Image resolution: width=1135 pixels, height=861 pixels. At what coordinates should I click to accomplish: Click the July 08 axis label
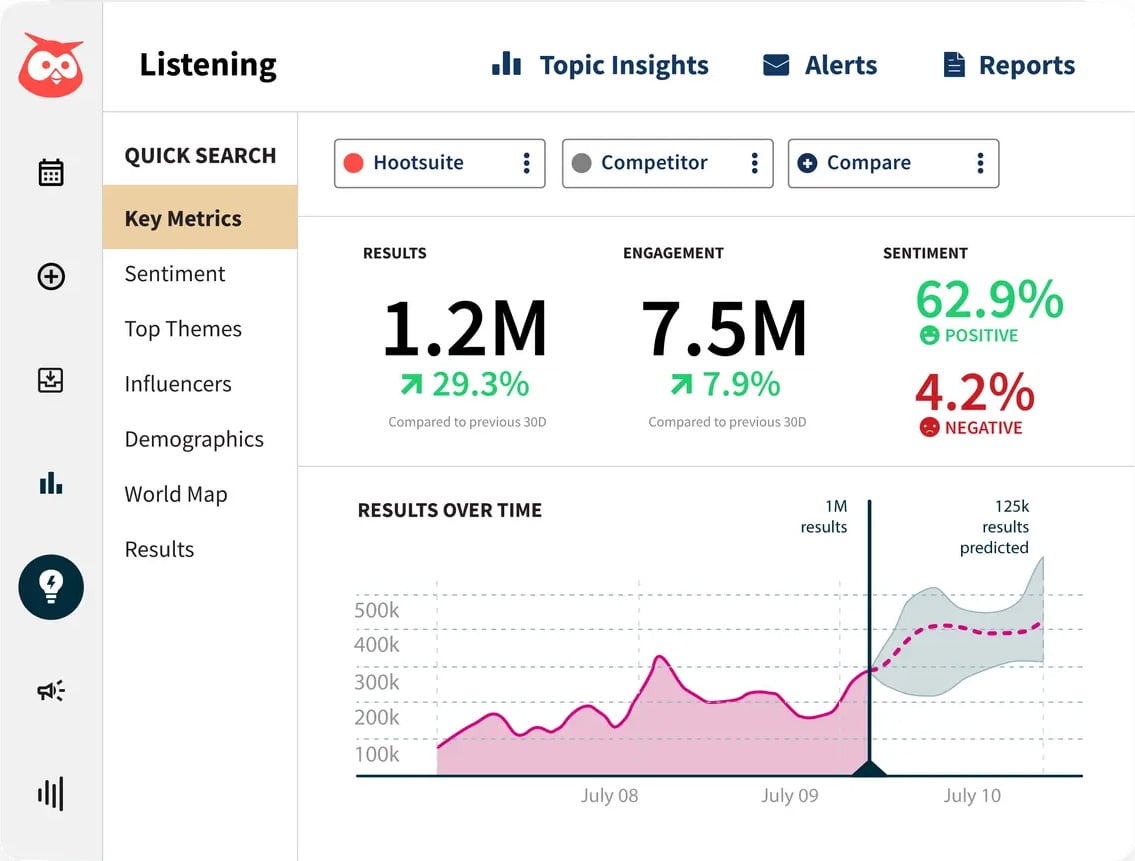click(x=609, y=796)
